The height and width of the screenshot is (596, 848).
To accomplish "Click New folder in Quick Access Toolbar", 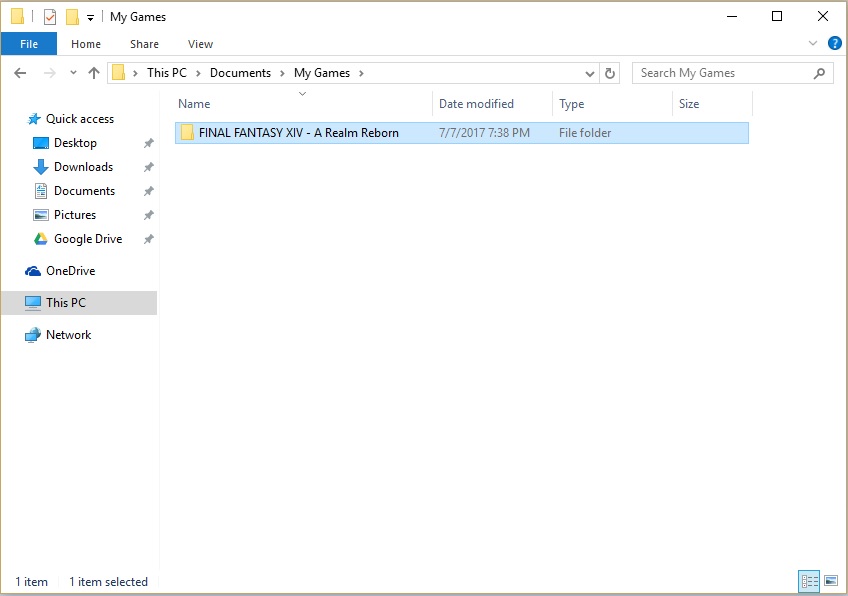I will tap(72, 17).
